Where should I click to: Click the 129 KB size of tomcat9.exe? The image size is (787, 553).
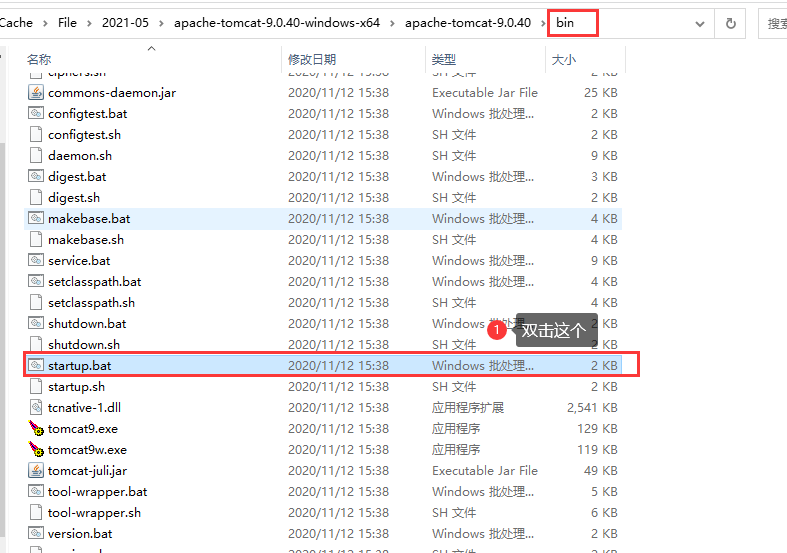tap(597, 429)
